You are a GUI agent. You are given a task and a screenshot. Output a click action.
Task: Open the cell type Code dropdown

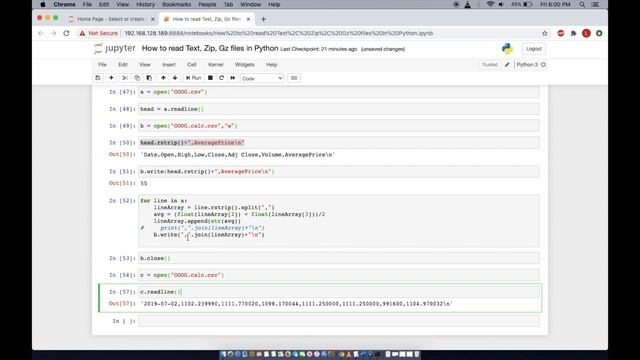click(x=262, y=78)
